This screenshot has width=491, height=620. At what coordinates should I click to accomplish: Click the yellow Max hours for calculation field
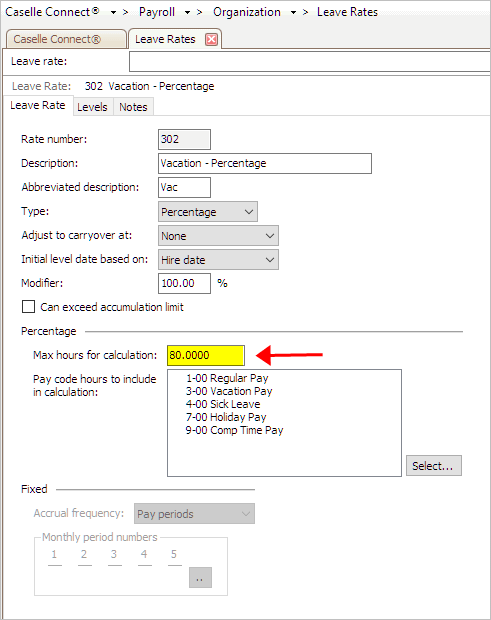[206, 355]
